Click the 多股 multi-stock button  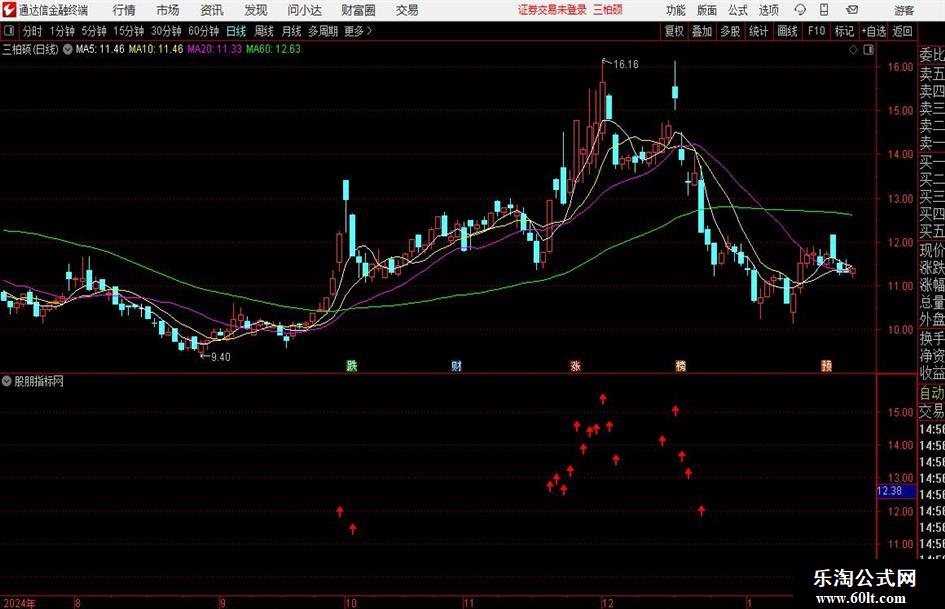(730, 31)
